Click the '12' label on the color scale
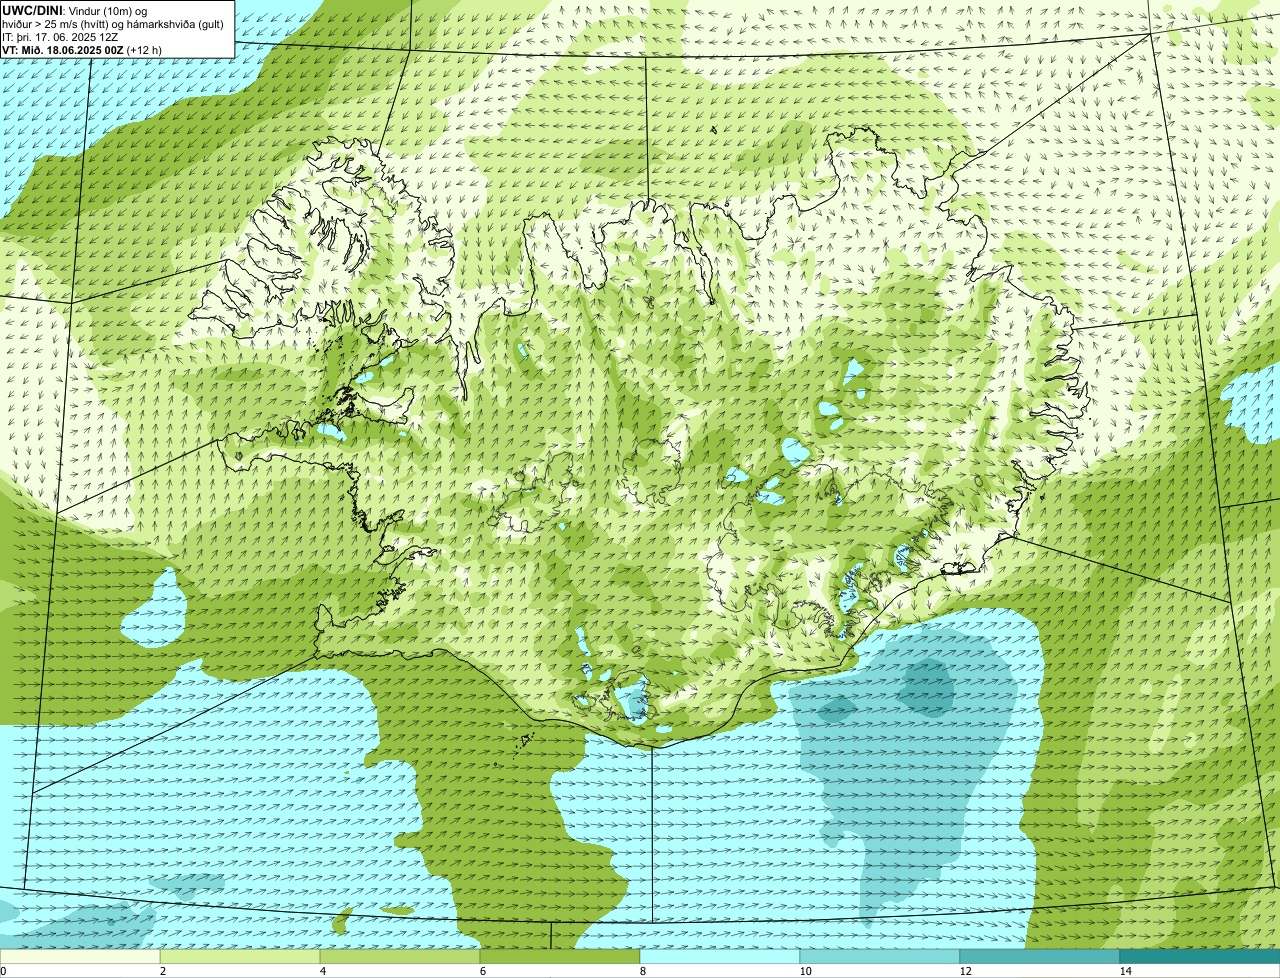This screenshot has width=1280, height=978. [x=965, y=971]
